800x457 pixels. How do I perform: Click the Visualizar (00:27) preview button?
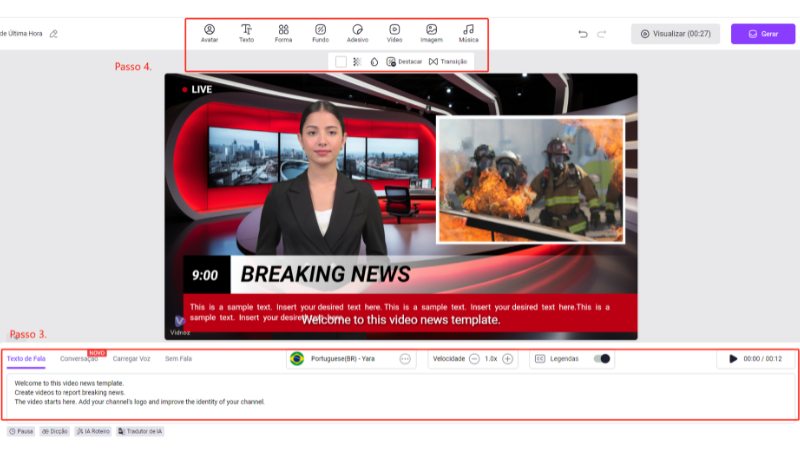click(x=676, y=34)
